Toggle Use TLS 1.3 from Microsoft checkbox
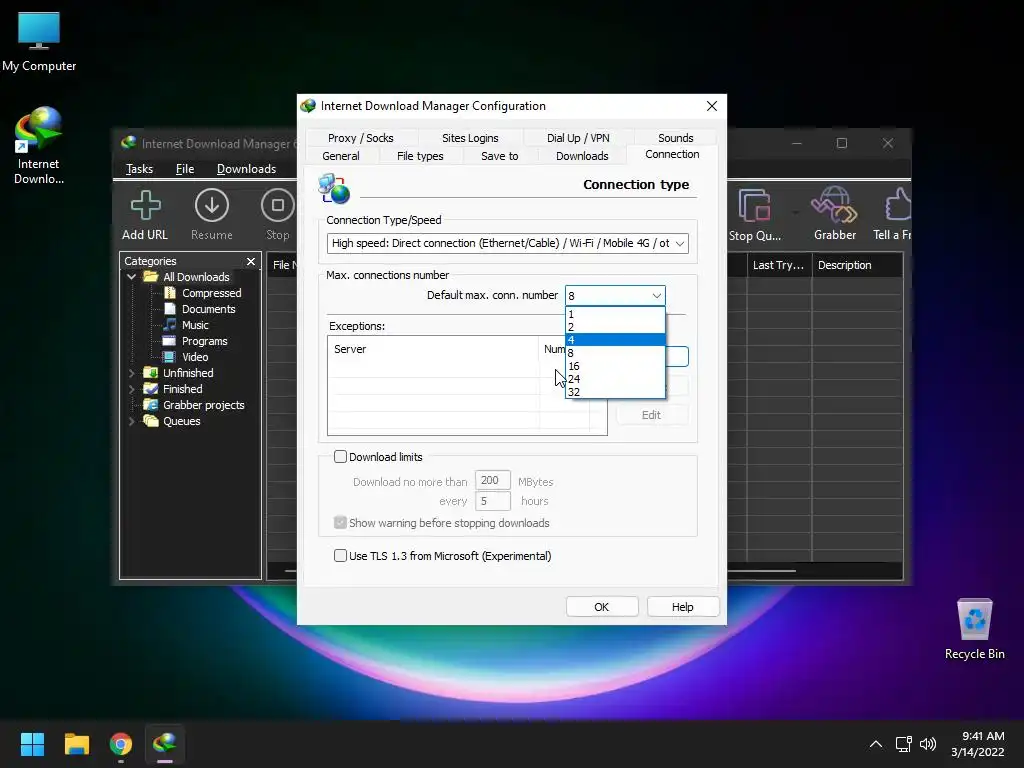 coord(340,556)
